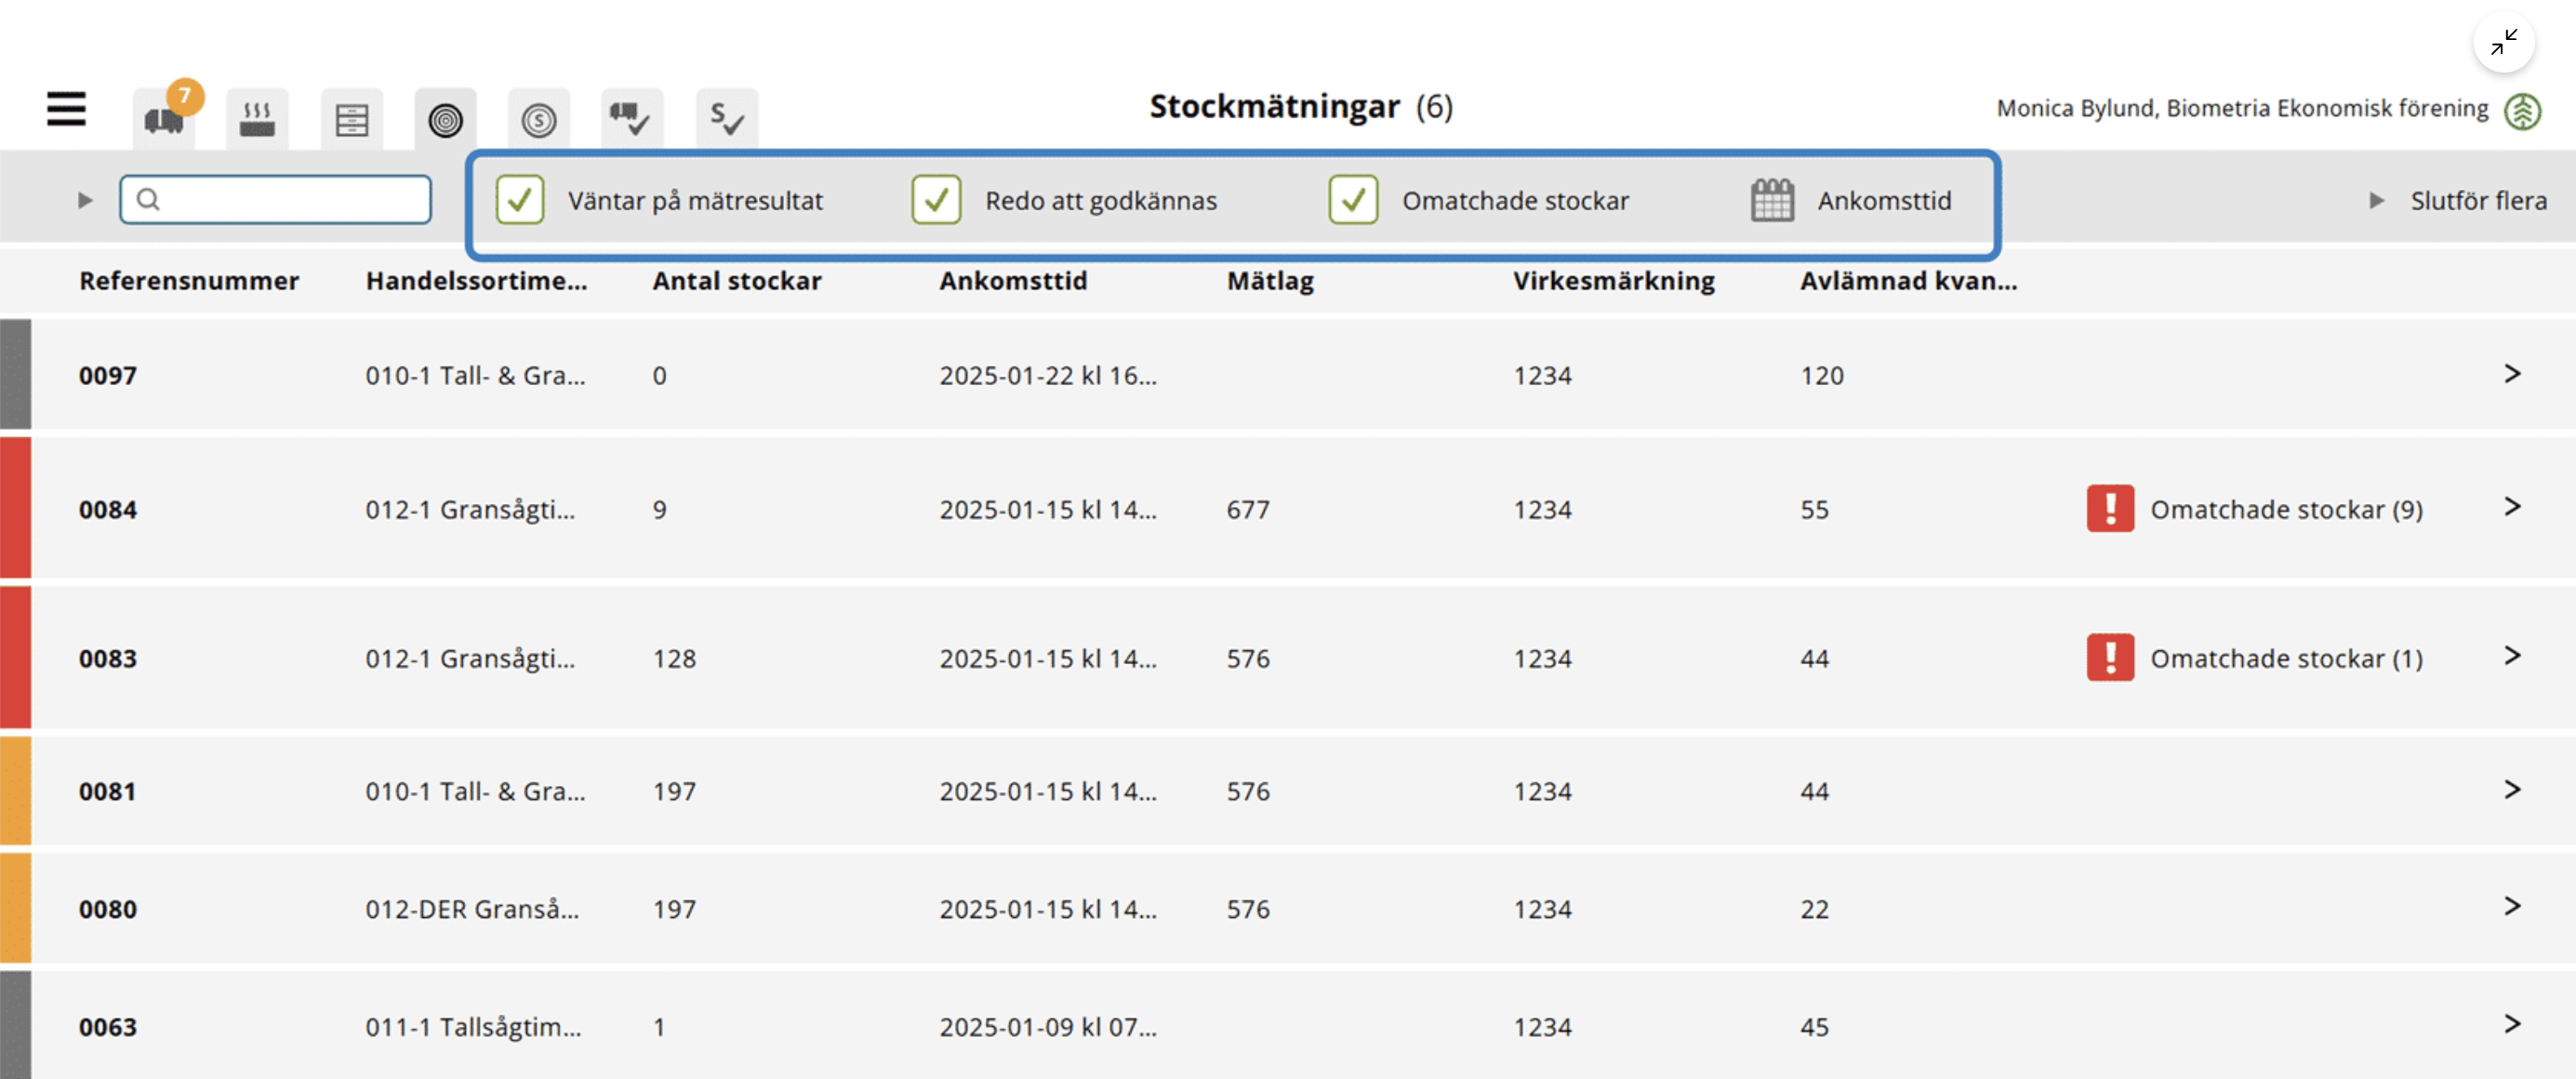The width and height of the screenshot is (2576, 1079).
Task: Sort by Antal stockar column header
Action: 737,281
